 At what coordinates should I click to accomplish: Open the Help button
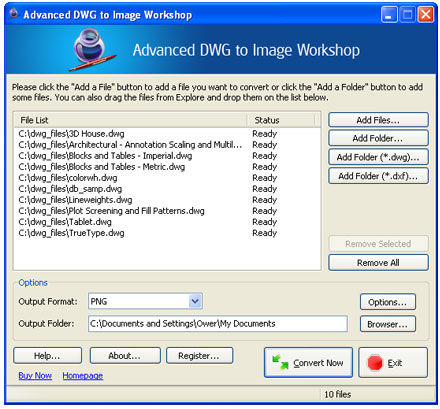47,356
